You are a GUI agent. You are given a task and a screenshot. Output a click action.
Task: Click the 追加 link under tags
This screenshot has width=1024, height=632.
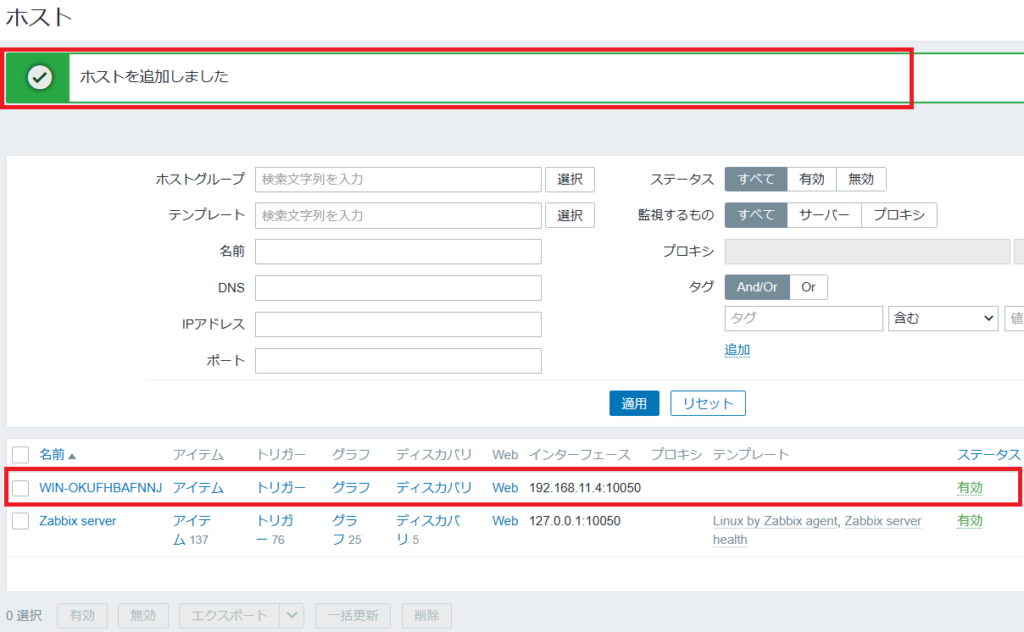coord(737,349)
